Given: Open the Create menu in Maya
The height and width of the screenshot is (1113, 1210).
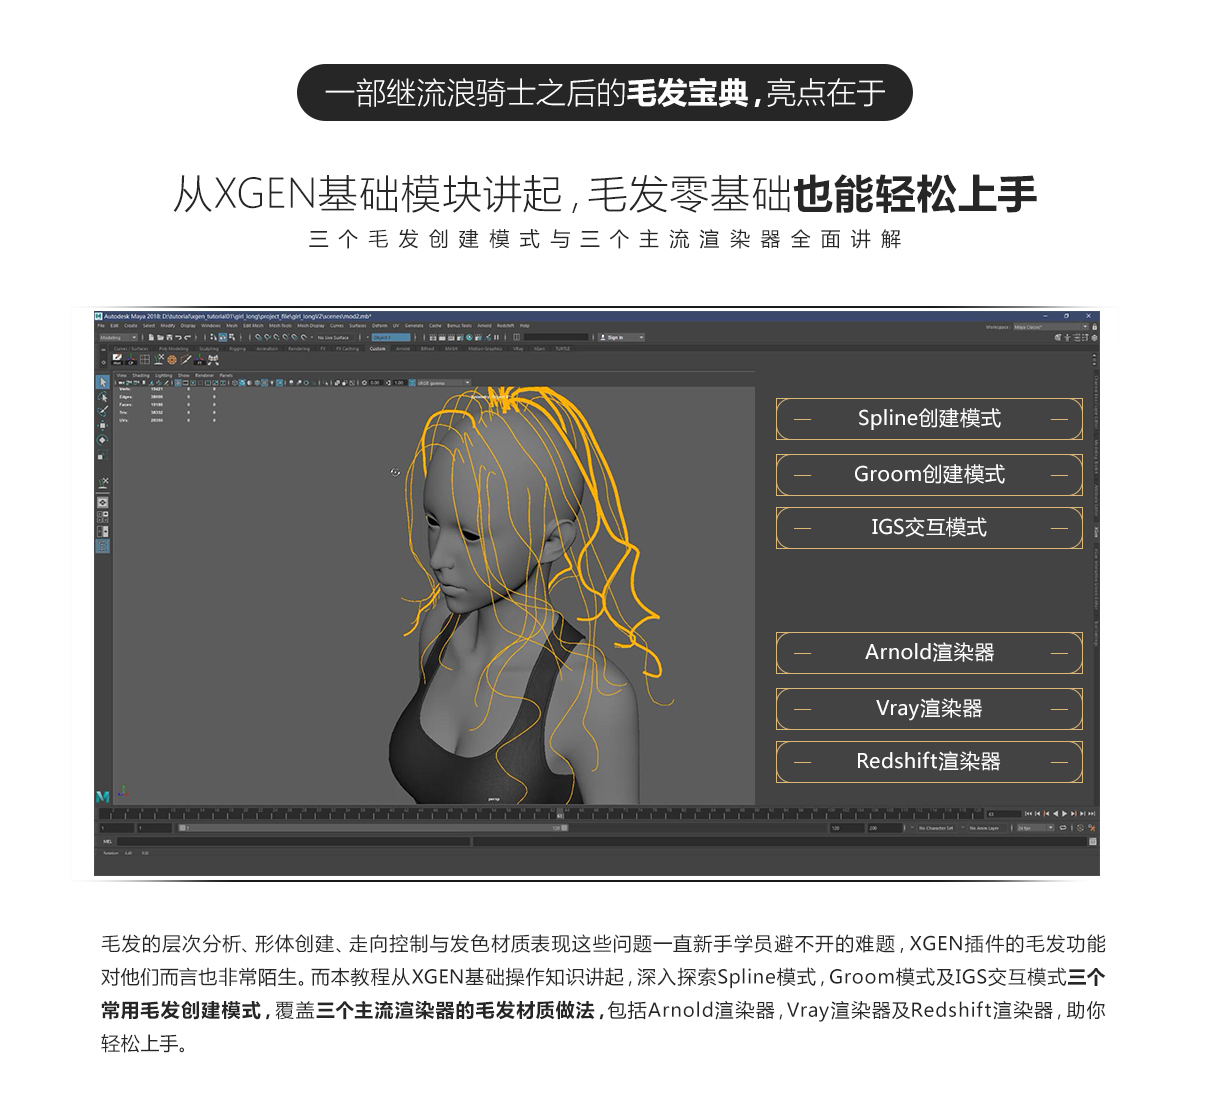Looking at the screenshot, I should click(x=130, y=326).
